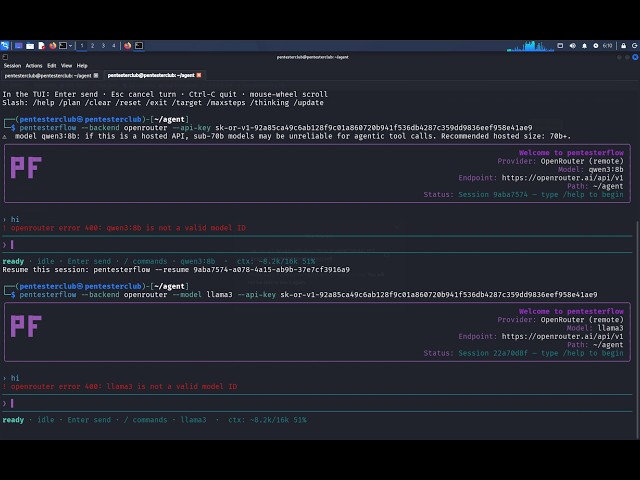Focus the running Firefox window in taskbar
Screen dimensions: 640x480
pos(128,46)
